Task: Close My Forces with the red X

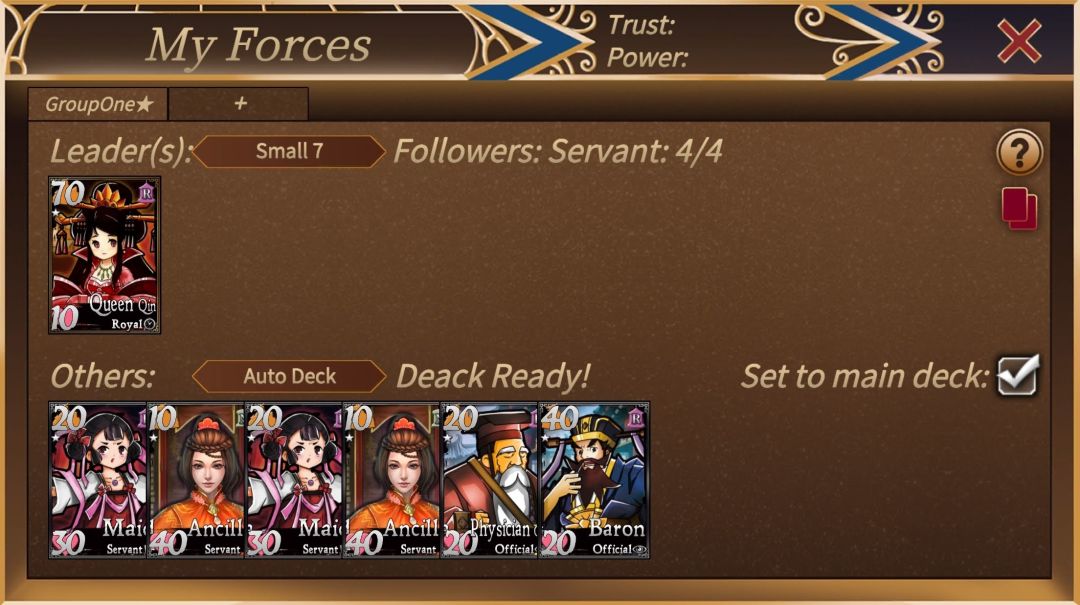Action: point(1019,41)
